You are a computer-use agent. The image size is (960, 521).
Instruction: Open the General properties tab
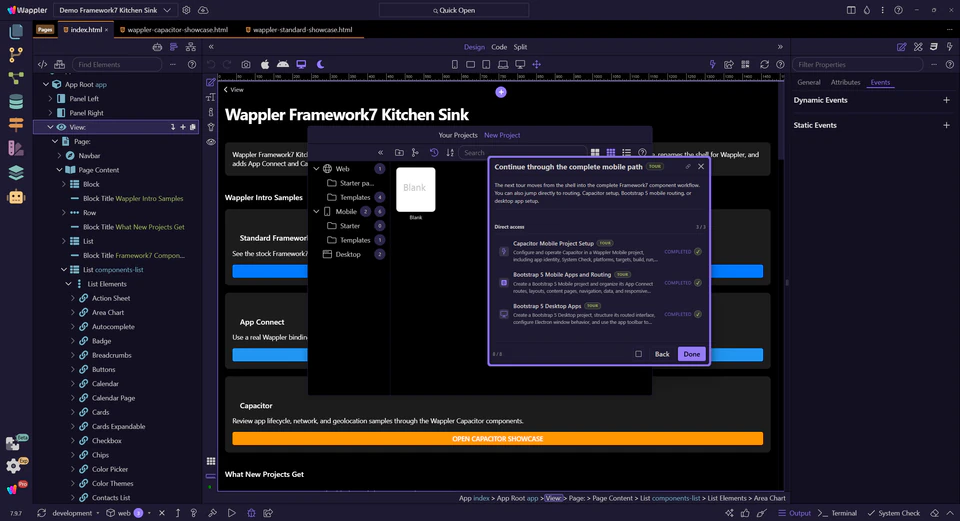808,82
